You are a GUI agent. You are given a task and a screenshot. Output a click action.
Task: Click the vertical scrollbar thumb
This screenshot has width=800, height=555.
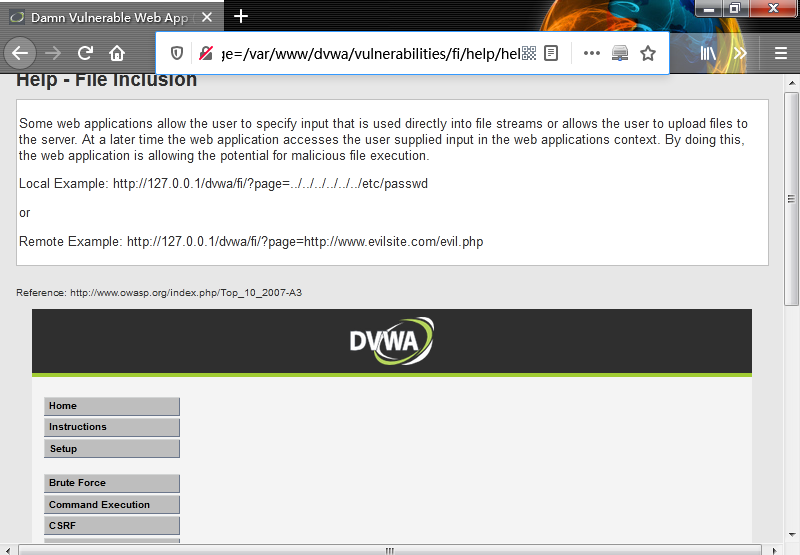(791, 199)
